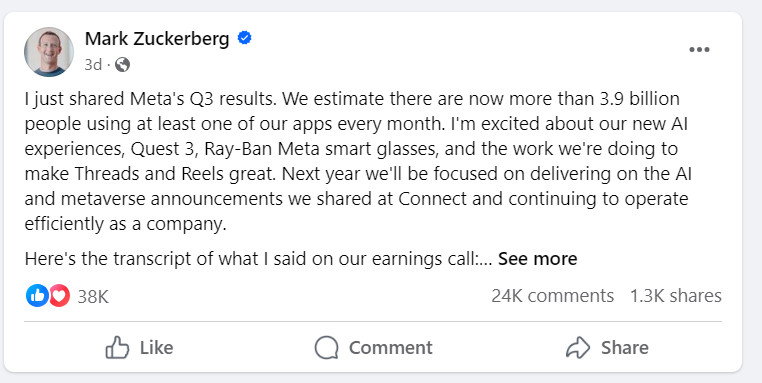This screenshot has height=383, width=762.
Task: Click the blue verified badge icon
Action: (244, 38)
